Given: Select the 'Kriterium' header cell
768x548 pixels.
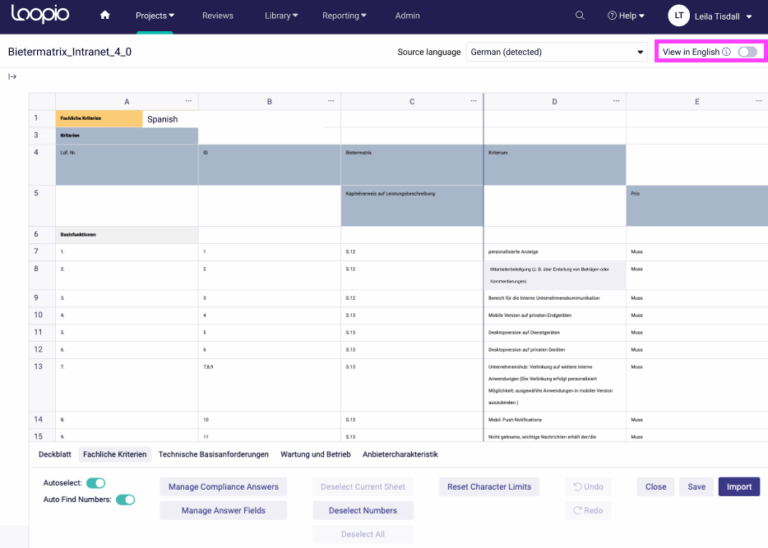Looking at the screenshot, I should point(554,165).
